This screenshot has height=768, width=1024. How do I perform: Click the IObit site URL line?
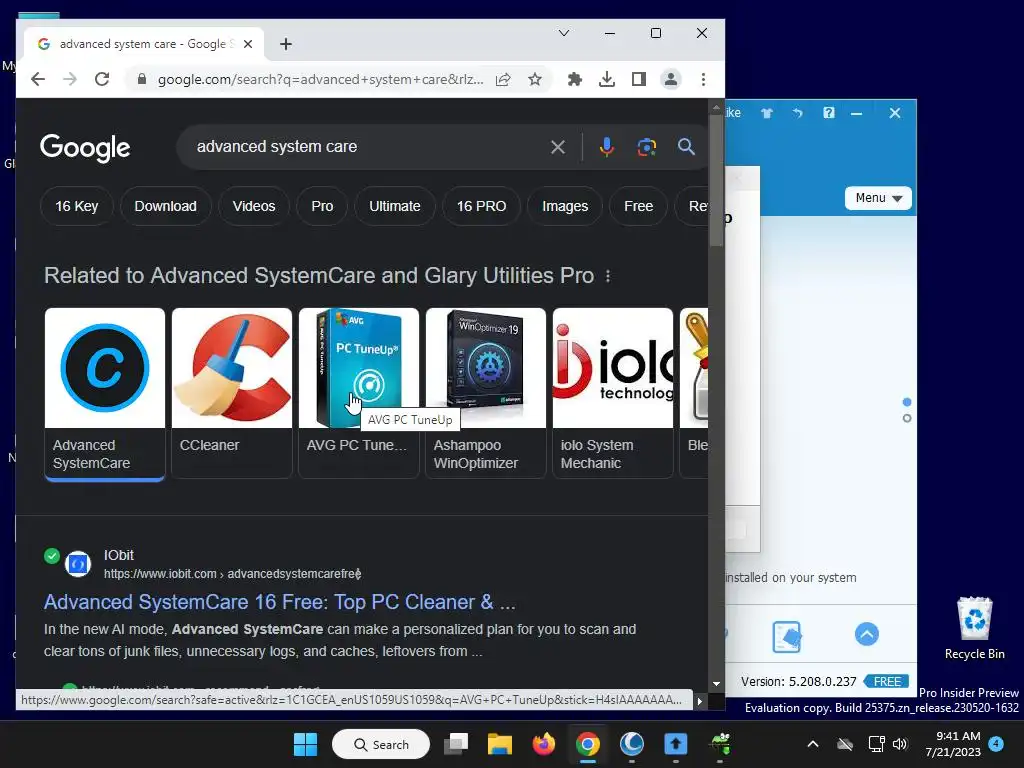coord(232,574)
